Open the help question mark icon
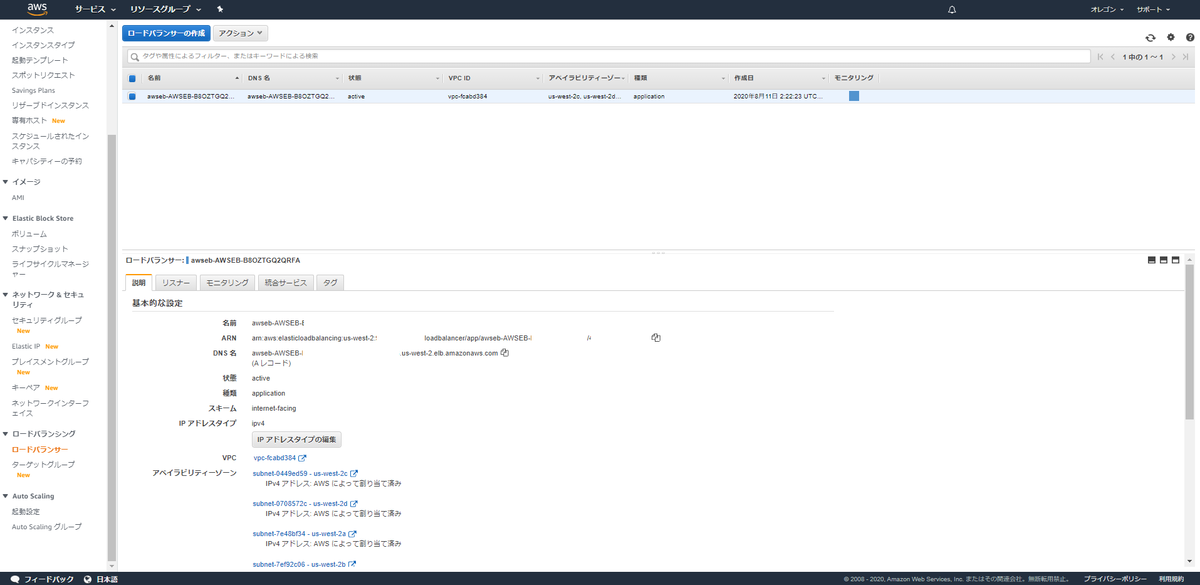Screen dimensions: 1200x585 tap(1188, 37)
